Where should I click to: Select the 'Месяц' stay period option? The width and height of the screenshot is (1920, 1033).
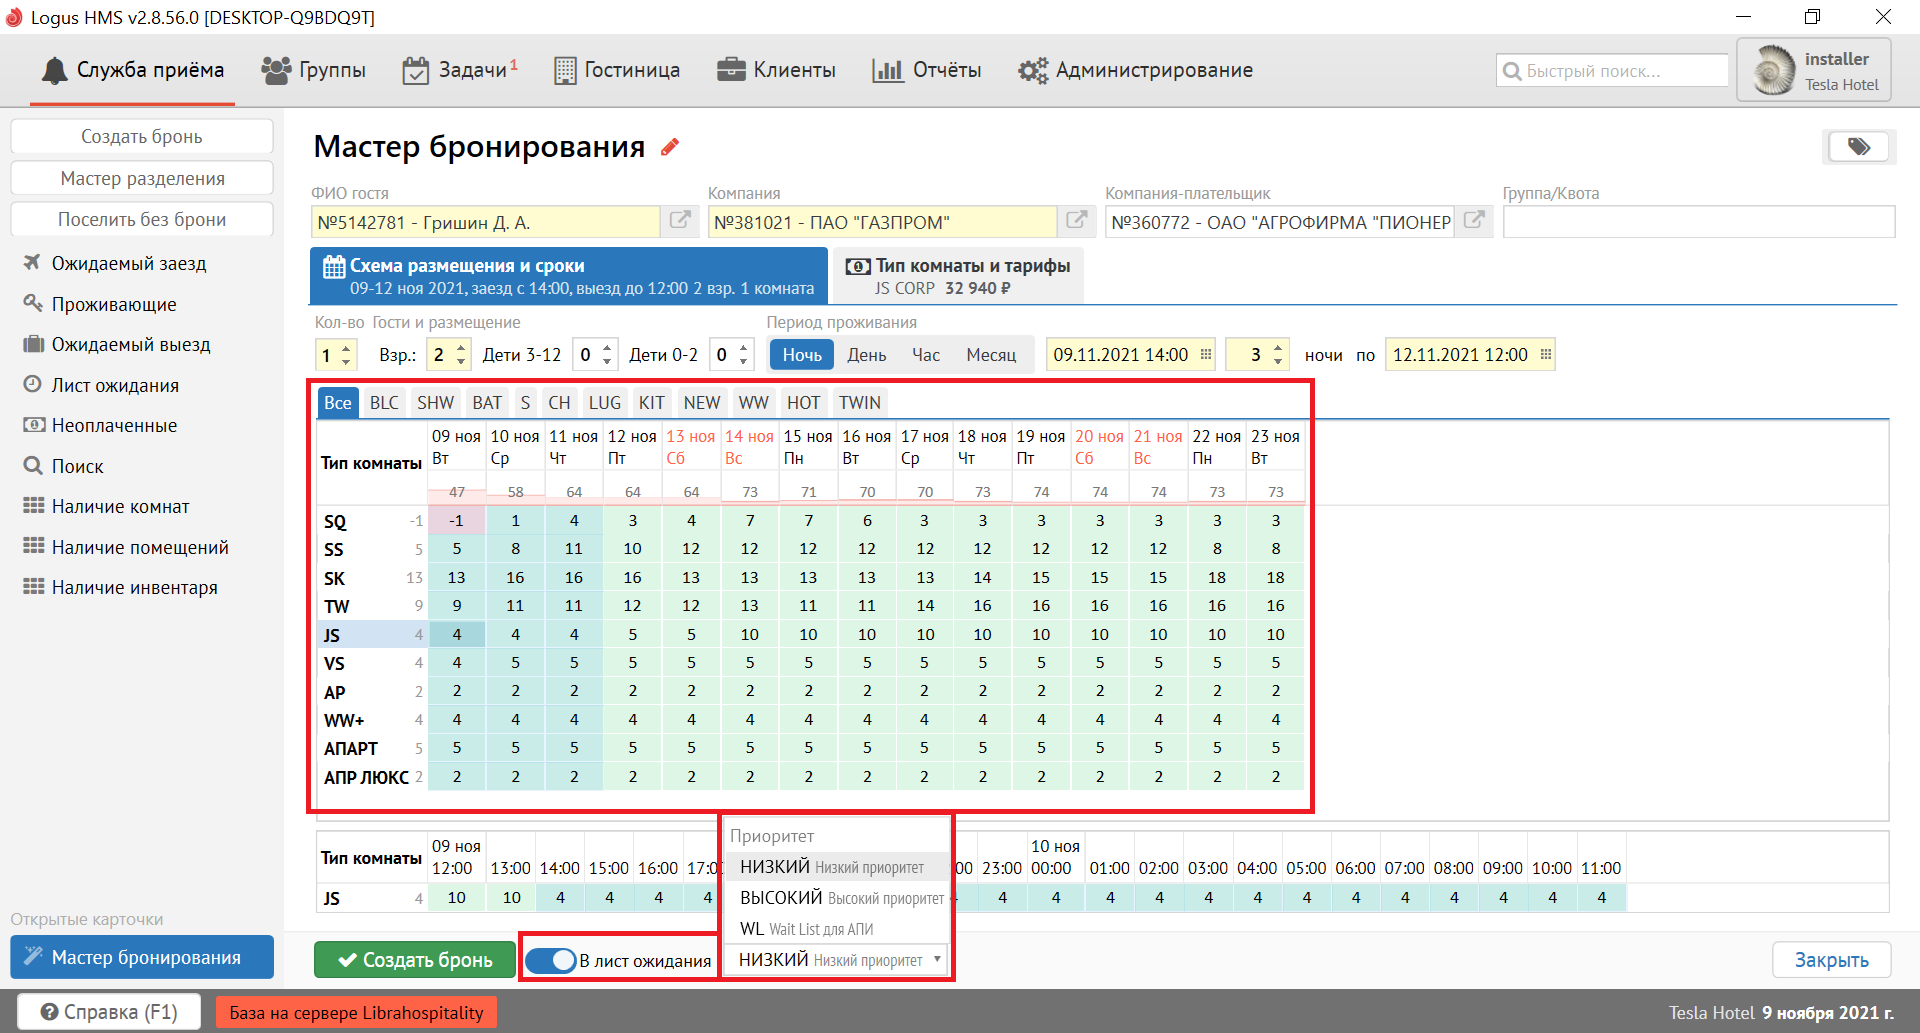[990, 355]
